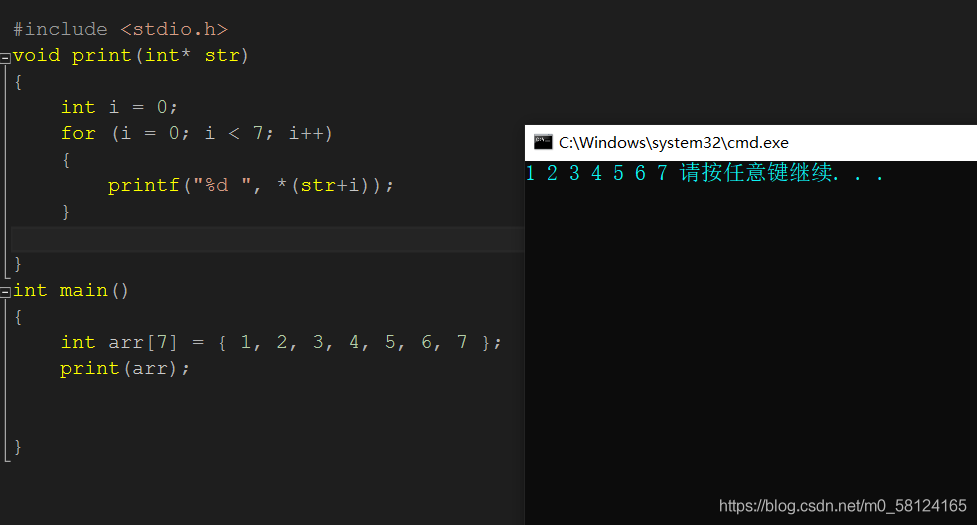Image resolution: width=977 pixels, height=525 pixels.
Task: Click the 'int i = 0;' declaration line
Action: coord(119,107)
